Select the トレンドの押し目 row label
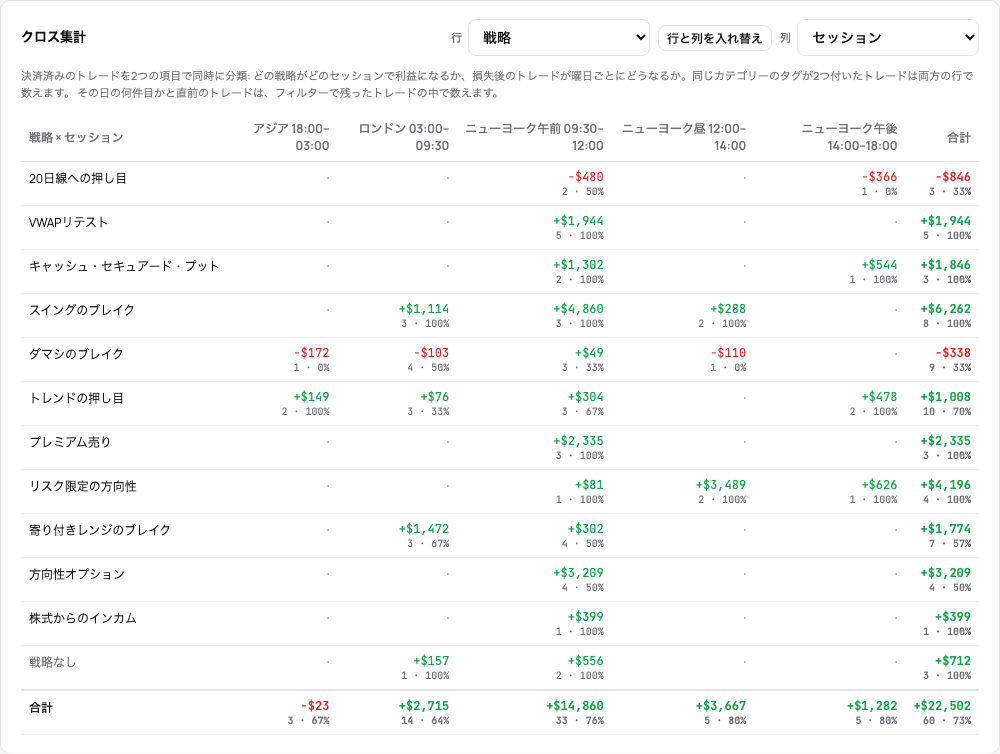Viewport: 1000px width, 754px height. (76, 398)
